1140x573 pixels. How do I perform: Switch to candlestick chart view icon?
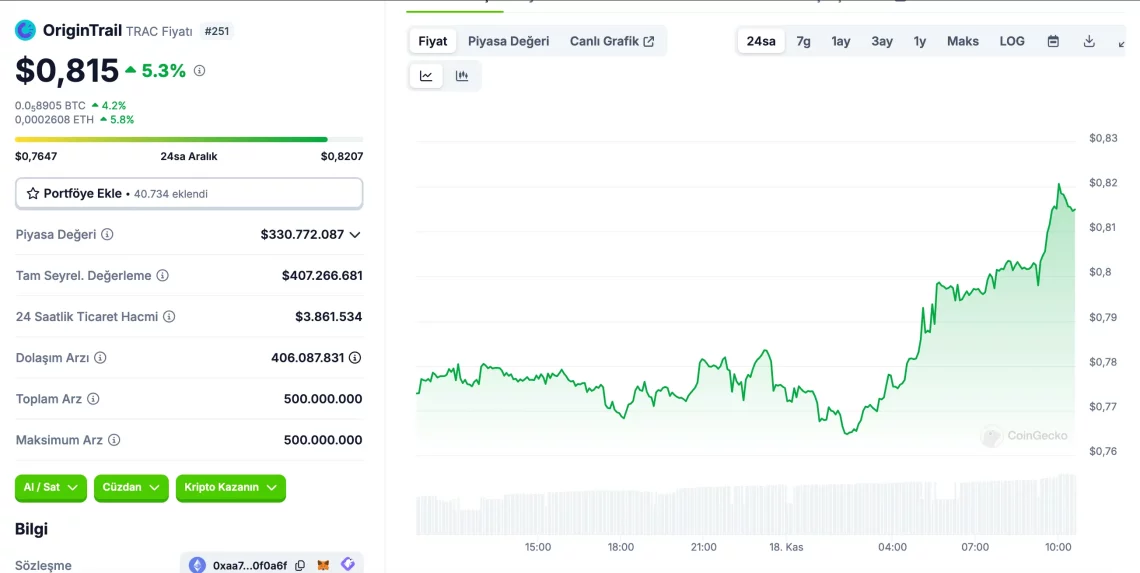pos(462,76)
